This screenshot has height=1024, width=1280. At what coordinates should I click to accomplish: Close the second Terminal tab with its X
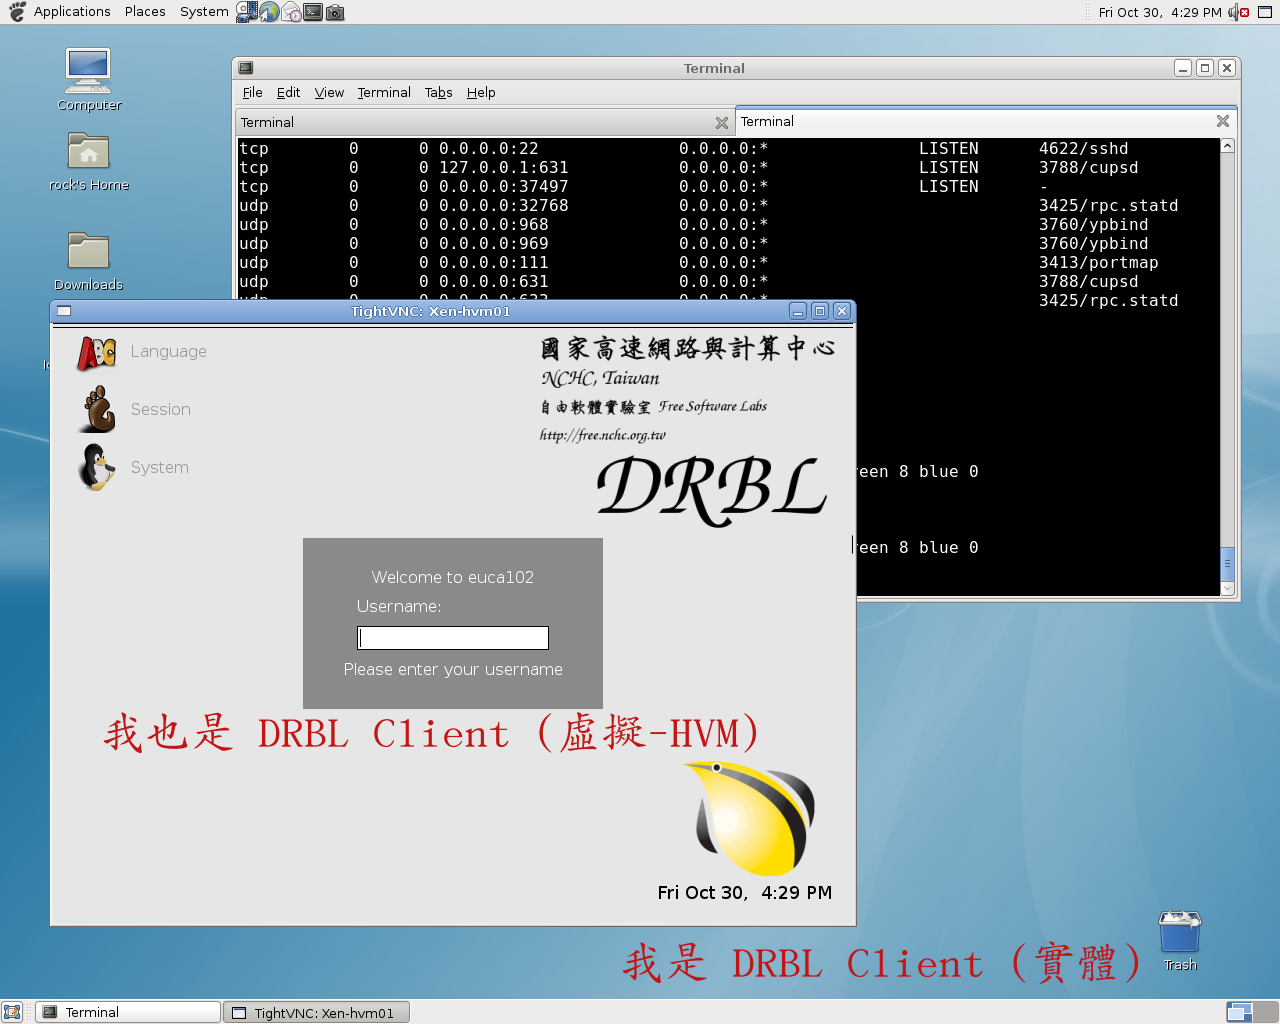(1223, 121)
